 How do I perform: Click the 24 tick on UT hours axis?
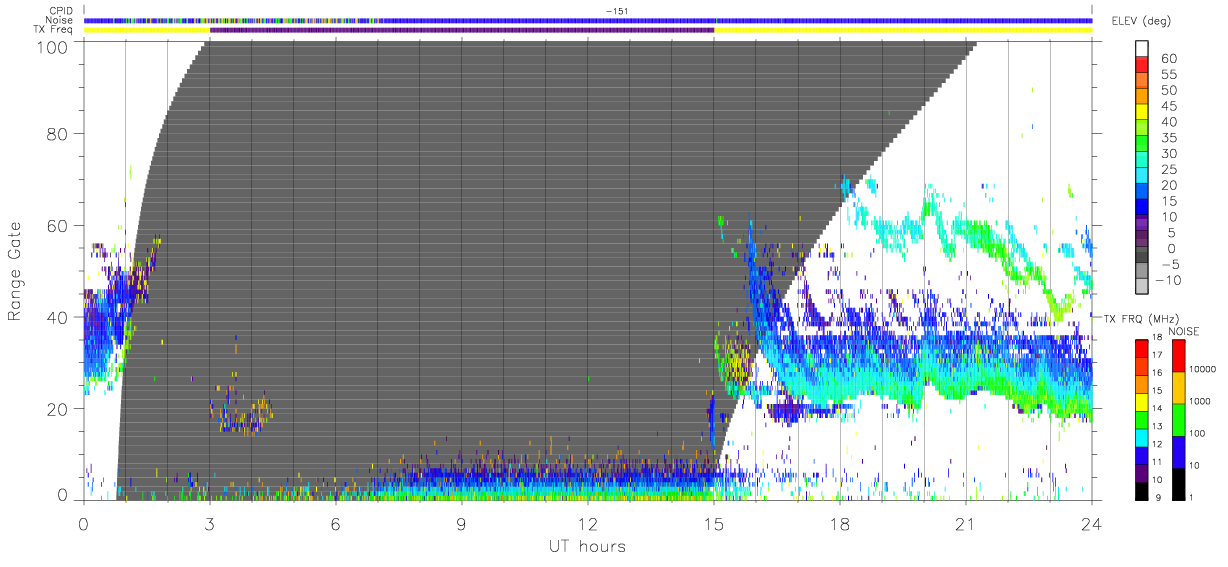[x=1092, y=524]
